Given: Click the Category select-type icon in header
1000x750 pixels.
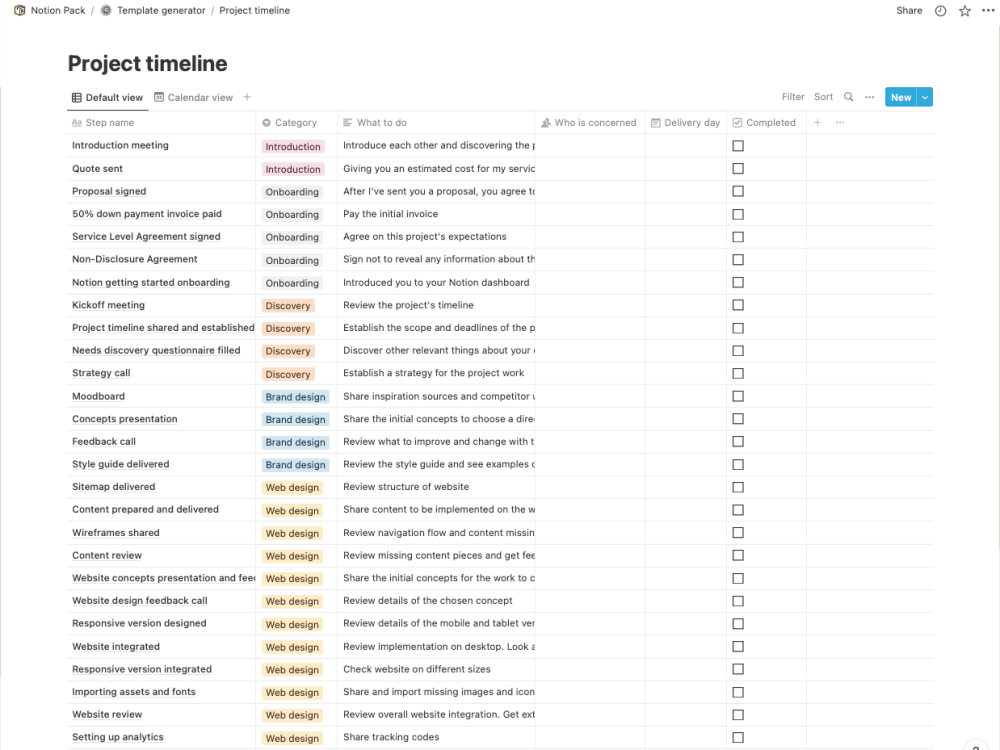Looking at the screenshot, I should coord(267,122).
